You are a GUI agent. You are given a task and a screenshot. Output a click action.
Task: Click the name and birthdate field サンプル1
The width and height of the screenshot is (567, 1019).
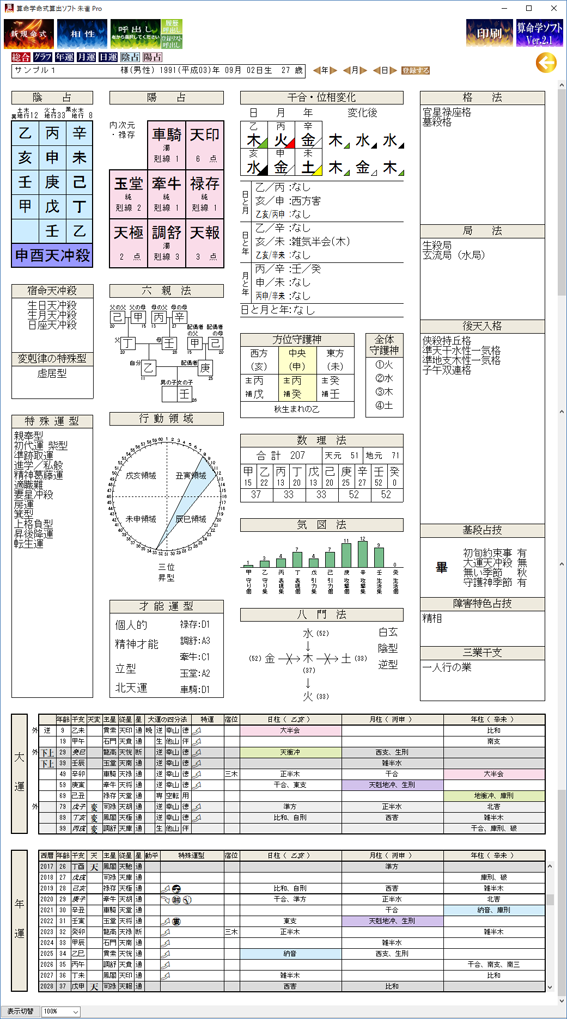[x=159, y=70]
